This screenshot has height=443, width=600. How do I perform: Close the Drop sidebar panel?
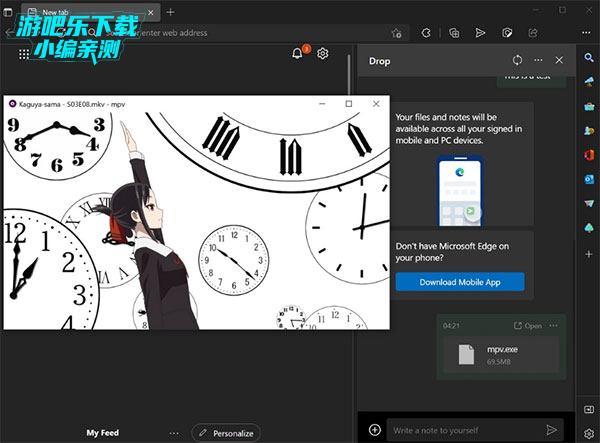point(559,60)
